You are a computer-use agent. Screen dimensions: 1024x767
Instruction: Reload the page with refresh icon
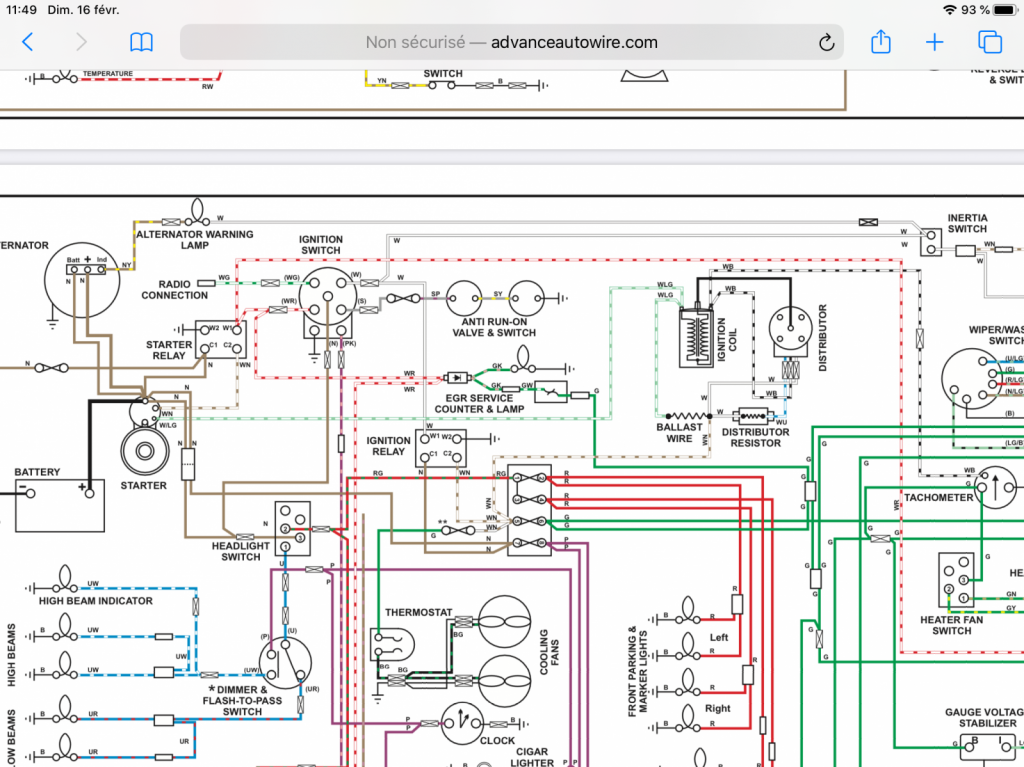[826, 42]
